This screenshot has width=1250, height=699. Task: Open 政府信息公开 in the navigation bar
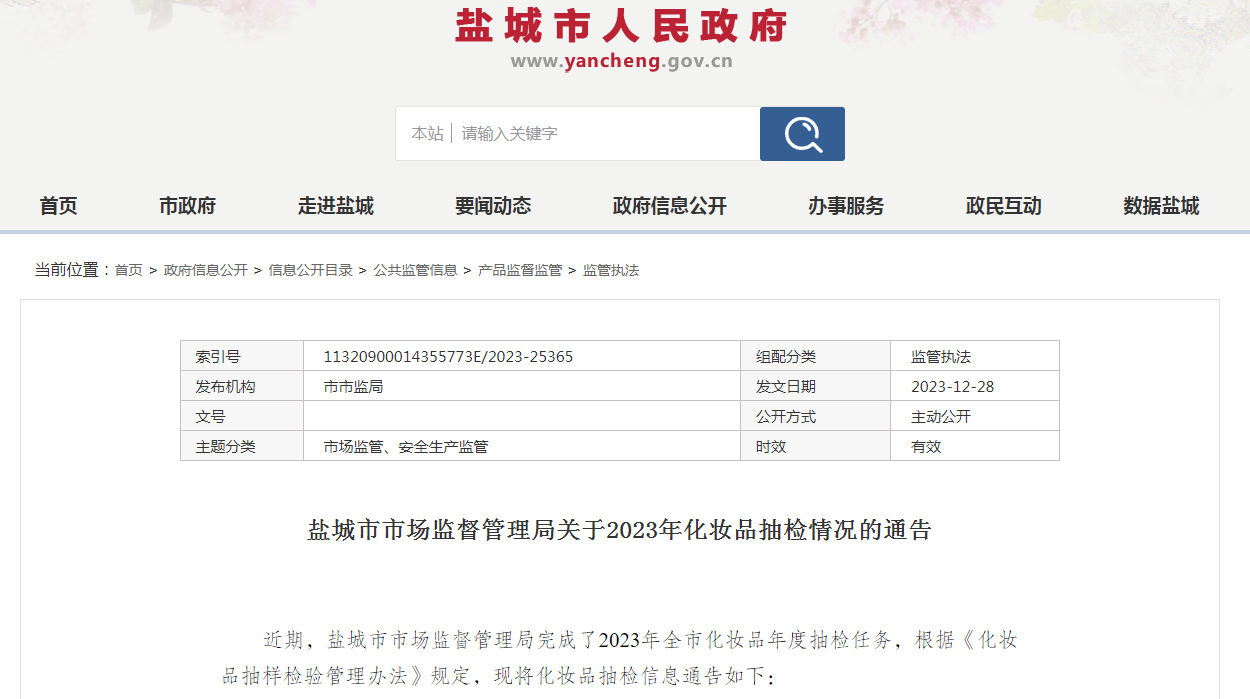point(670,206)
